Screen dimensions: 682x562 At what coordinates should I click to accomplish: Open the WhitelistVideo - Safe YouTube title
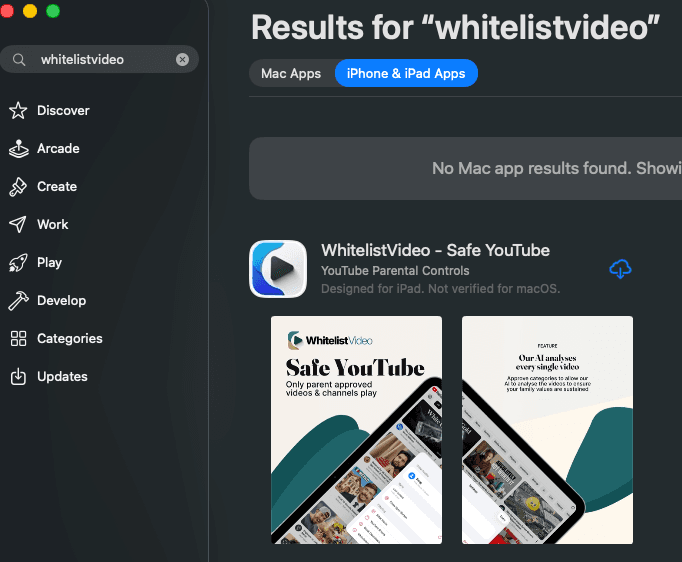(435, 251)
